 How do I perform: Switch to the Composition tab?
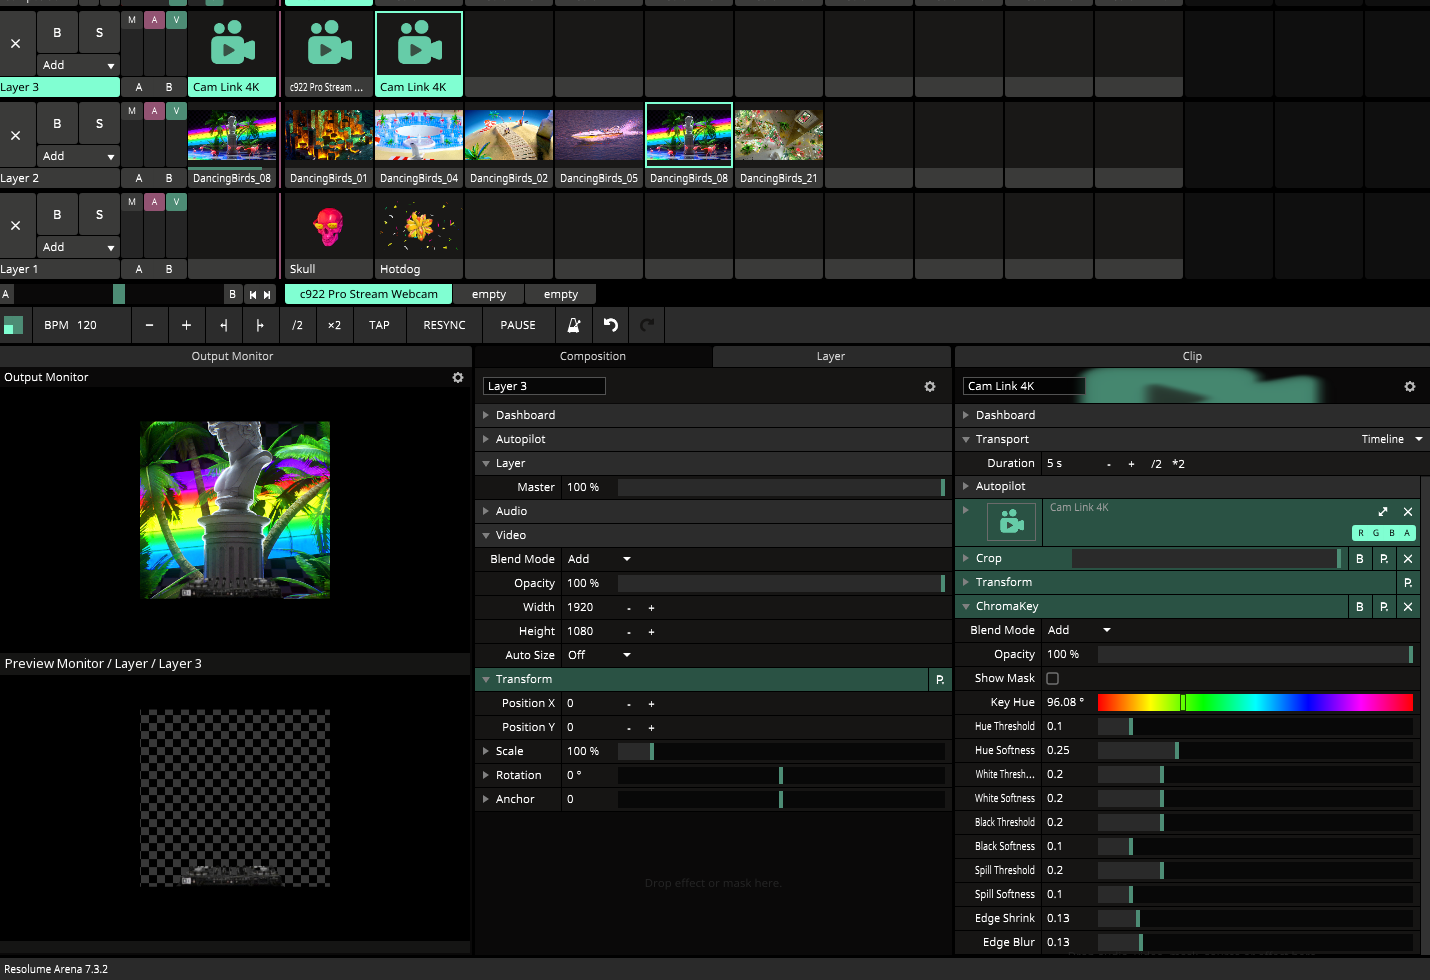(593, 357)
